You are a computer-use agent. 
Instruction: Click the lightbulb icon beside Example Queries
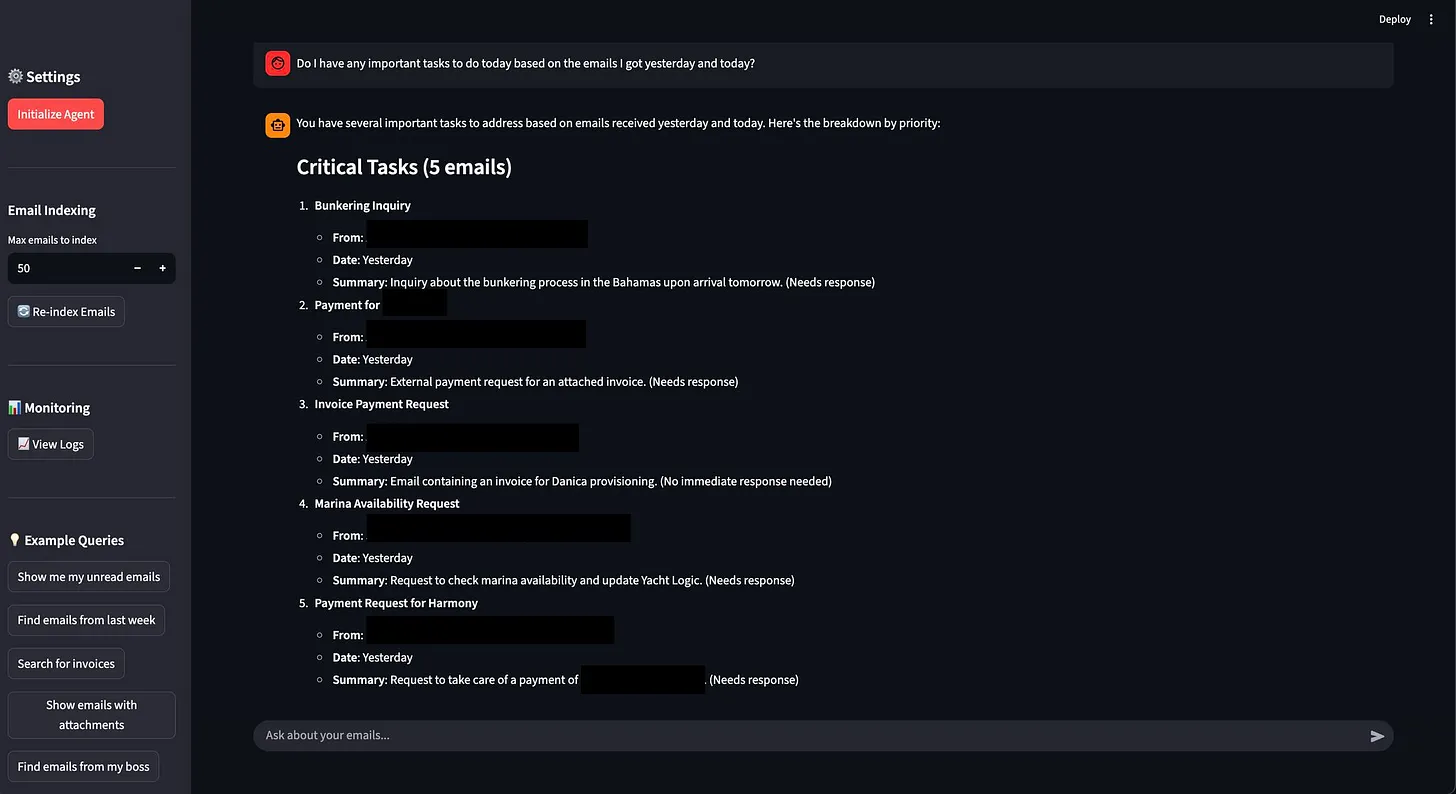tap(14, 539)
